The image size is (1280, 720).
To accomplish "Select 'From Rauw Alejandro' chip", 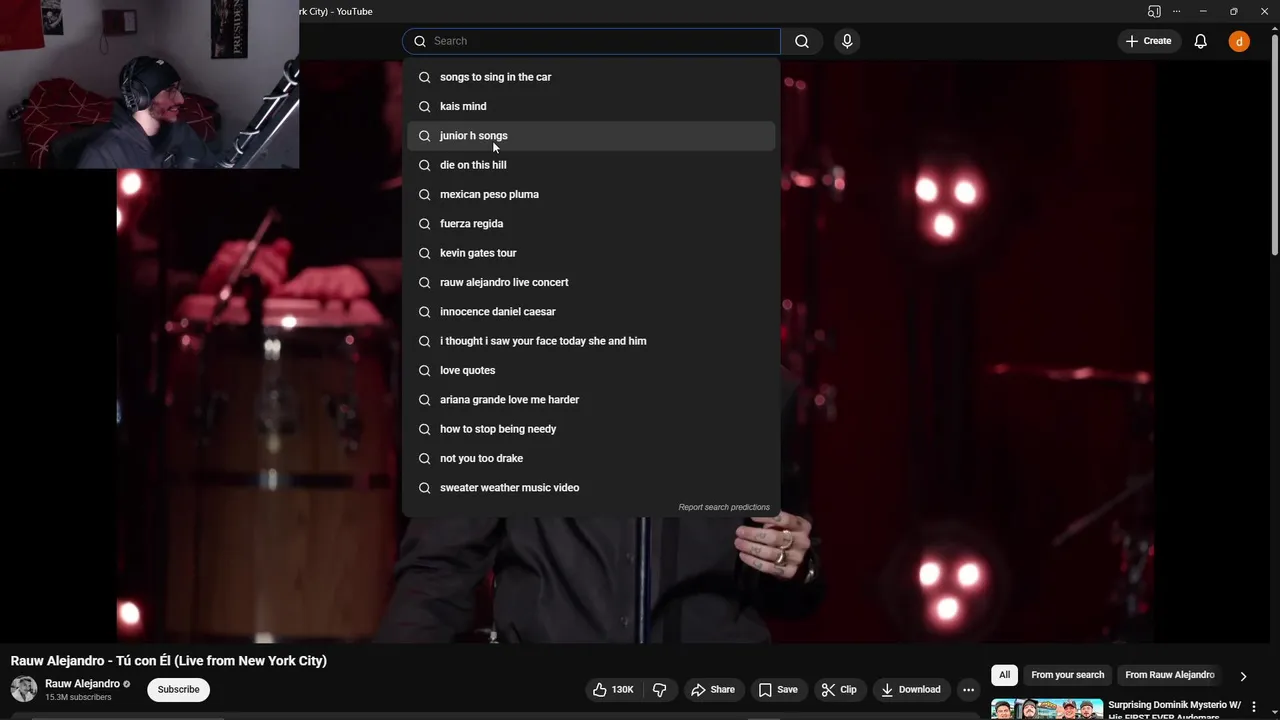I will [x=1169, y=675].
